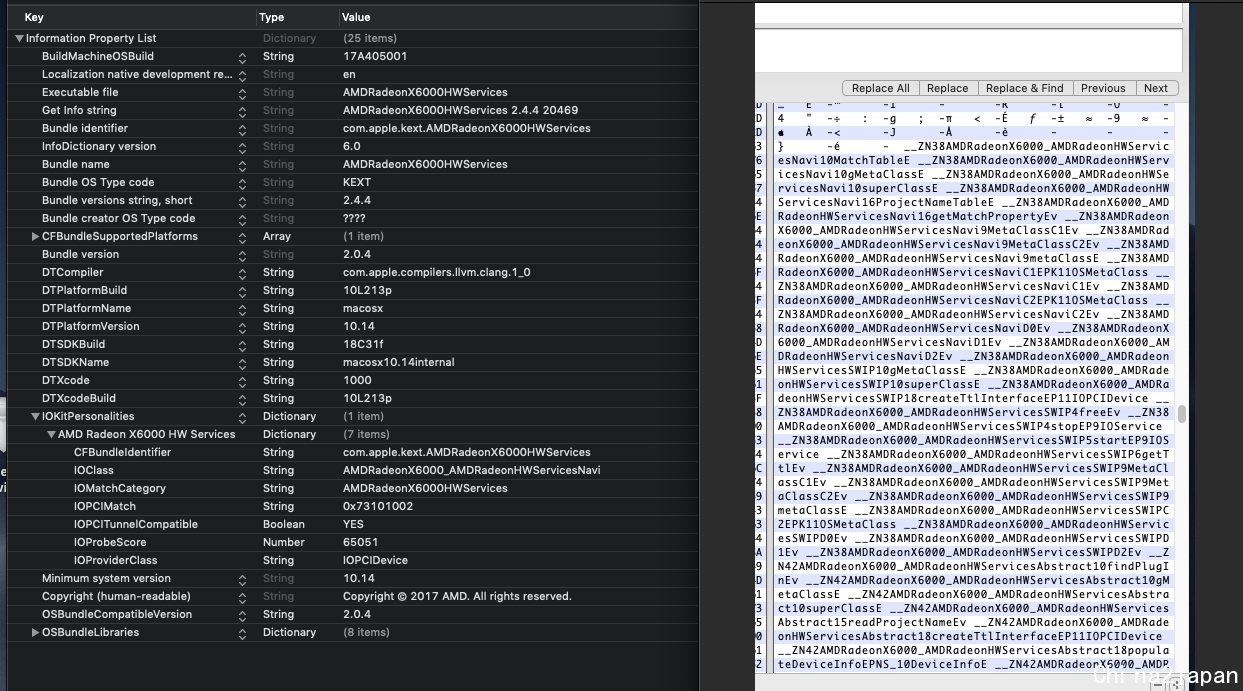Open key picker arrows for DTSDKName

point(242,363)
